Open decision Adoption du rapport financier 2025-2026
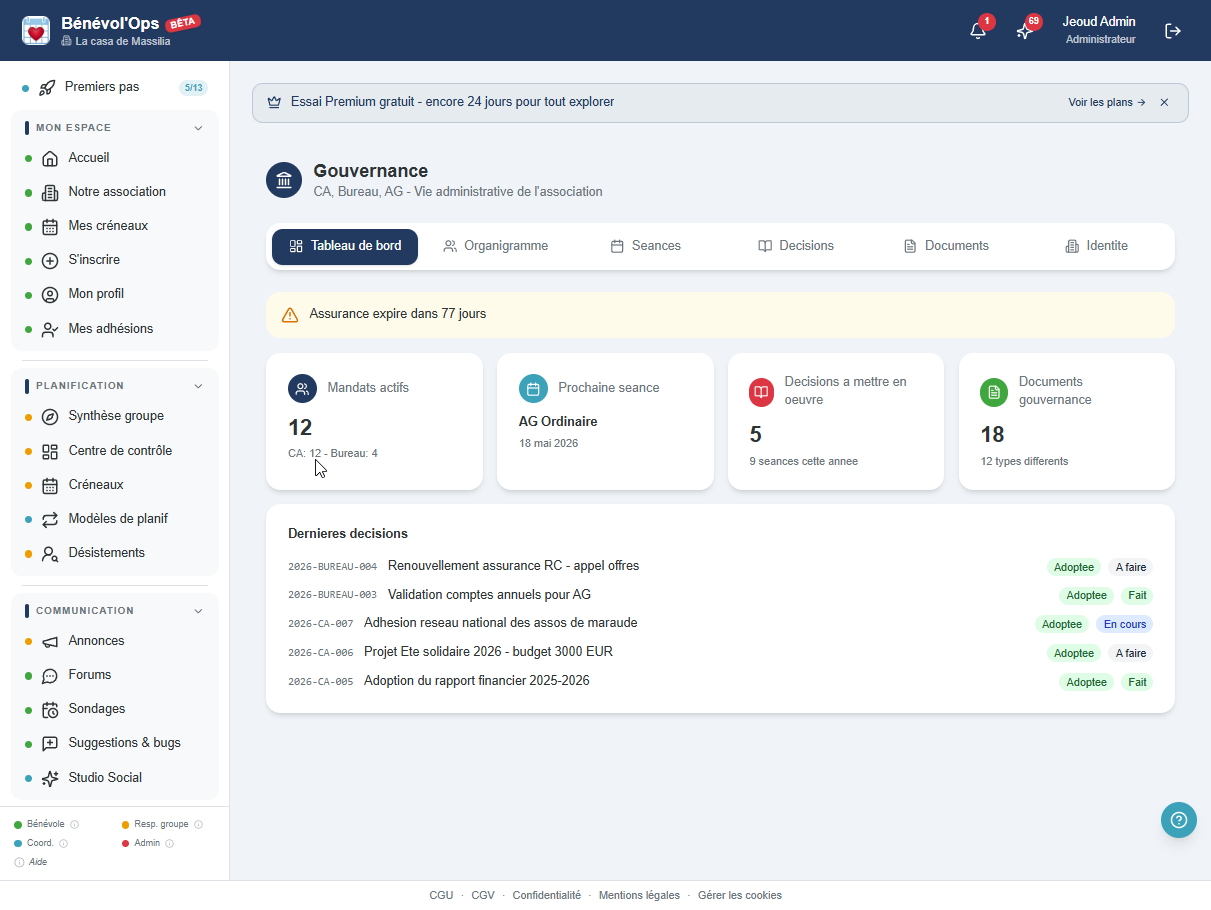Viewport: 1211px width, 910px height. [x=476, y=681]
